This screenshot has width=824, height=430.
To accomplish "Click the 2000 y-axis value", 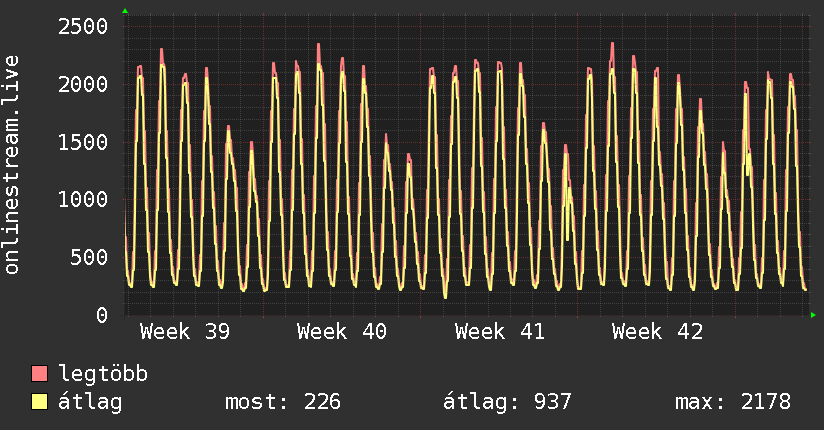I will click(83, 84).
